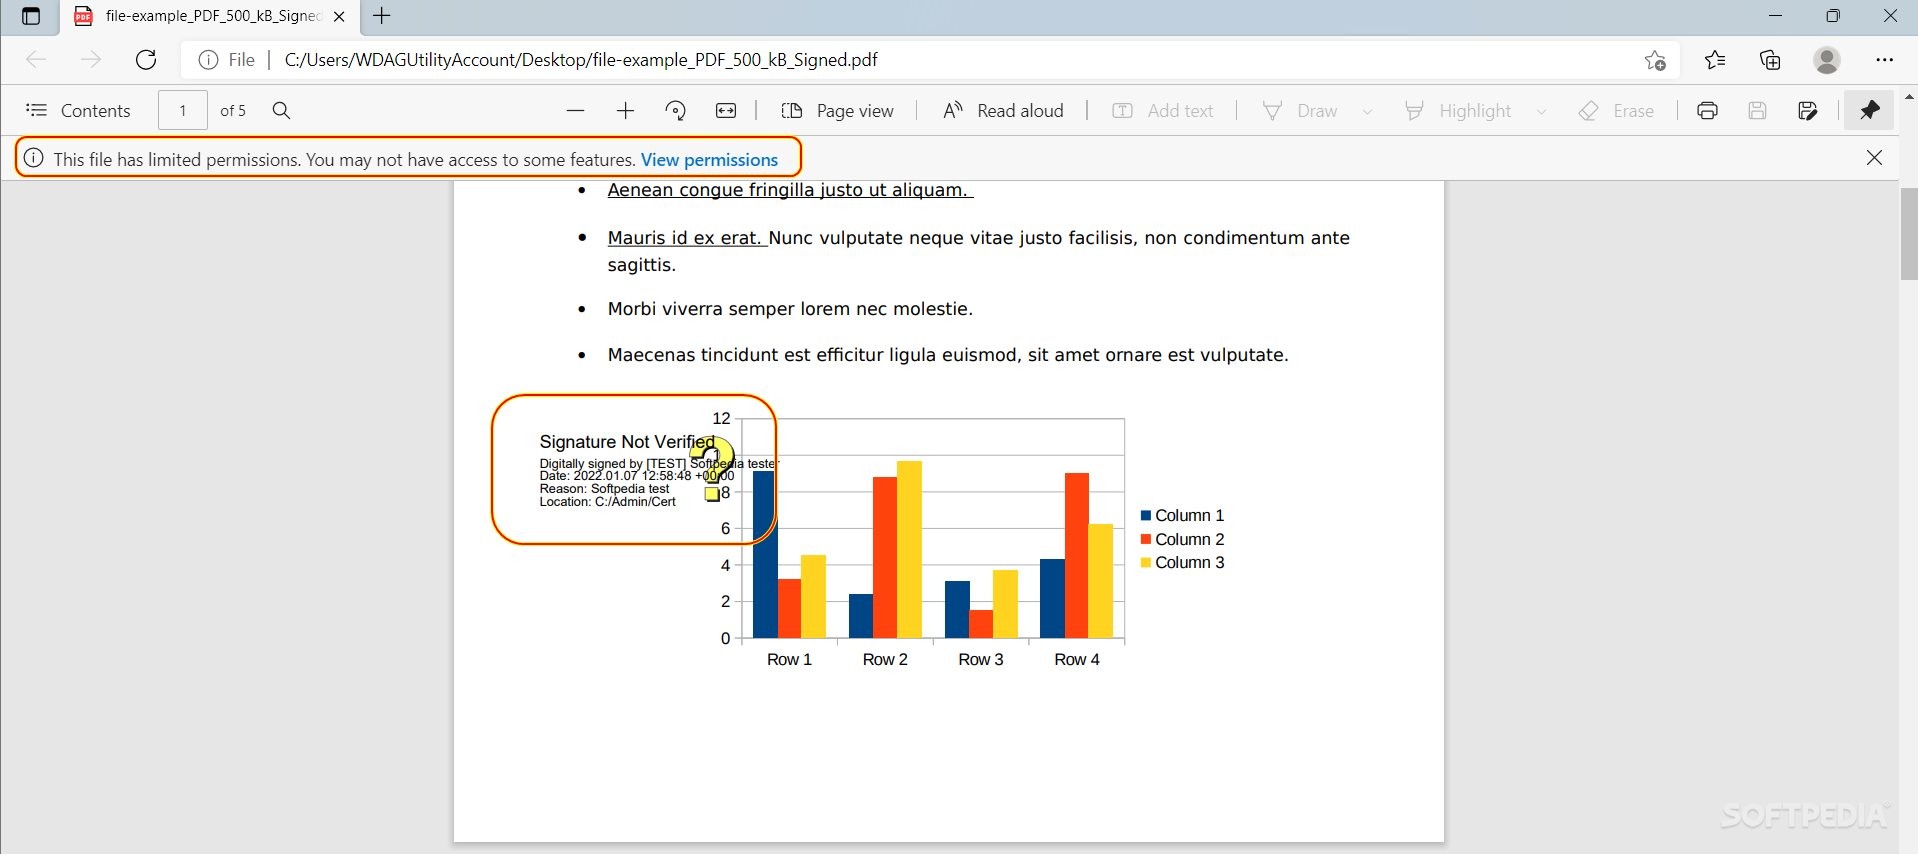The height and width of the screenshot is (854, 1918).
Task: Start Read aloud
Action: (1003, 110)
